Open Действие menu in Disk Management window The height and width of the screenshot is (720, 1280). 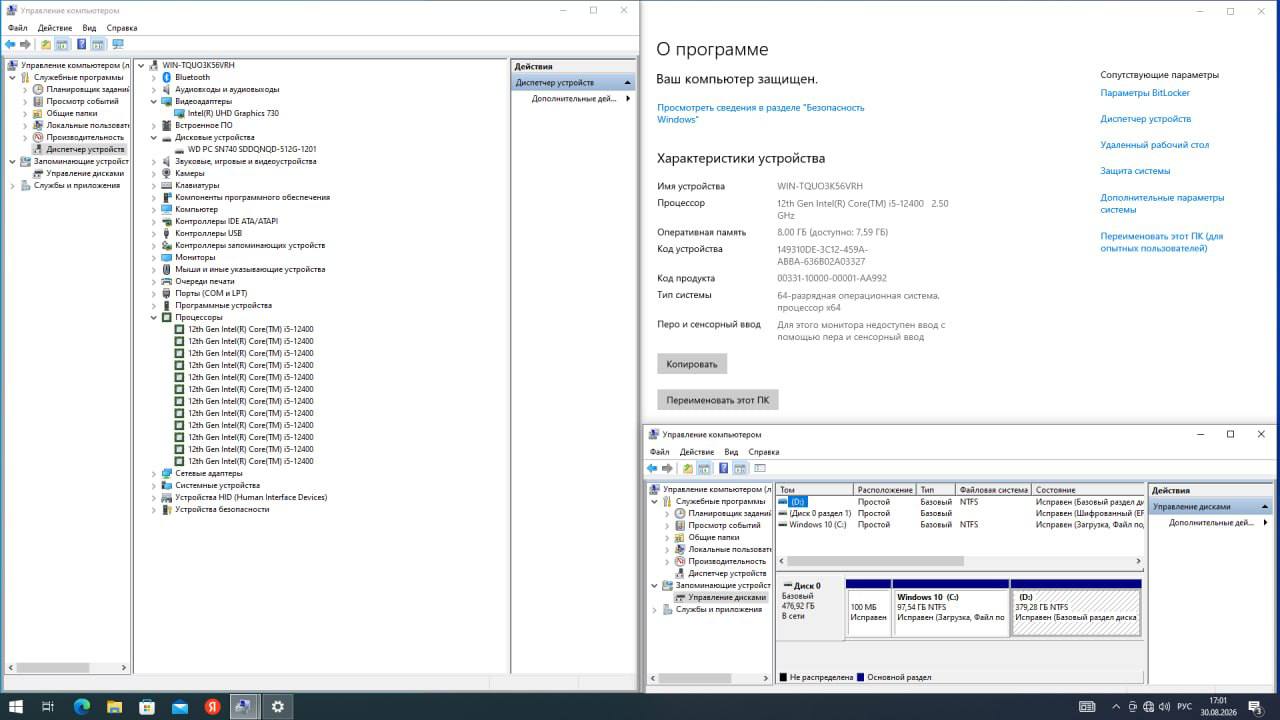tap(697, 452)
